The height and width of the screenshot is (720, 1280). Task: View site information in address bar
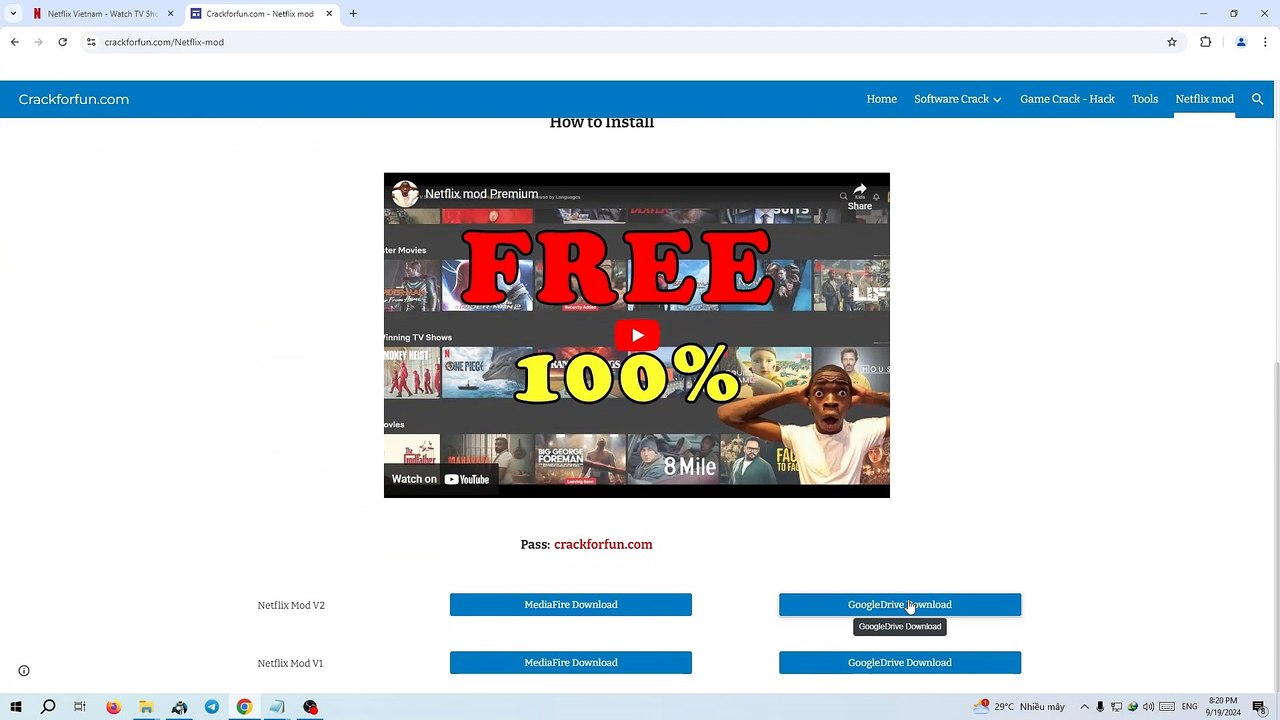tap(91, 42)
